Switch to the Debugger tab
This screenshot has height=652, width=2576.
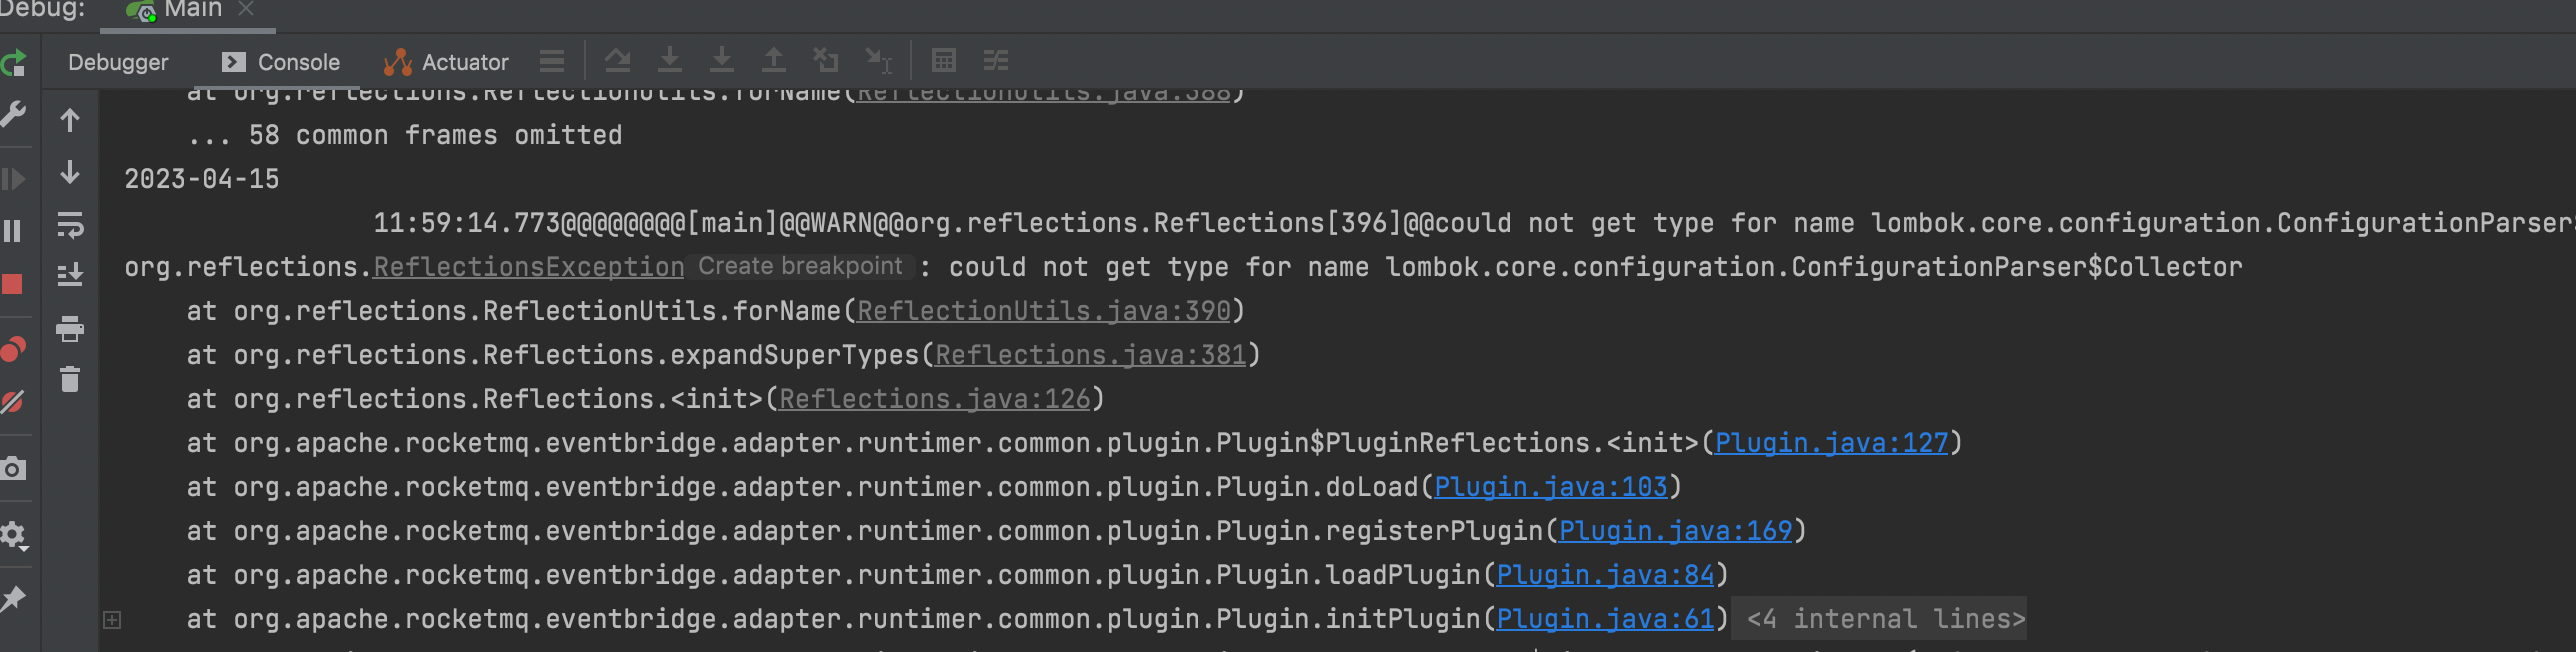[118, 62]
